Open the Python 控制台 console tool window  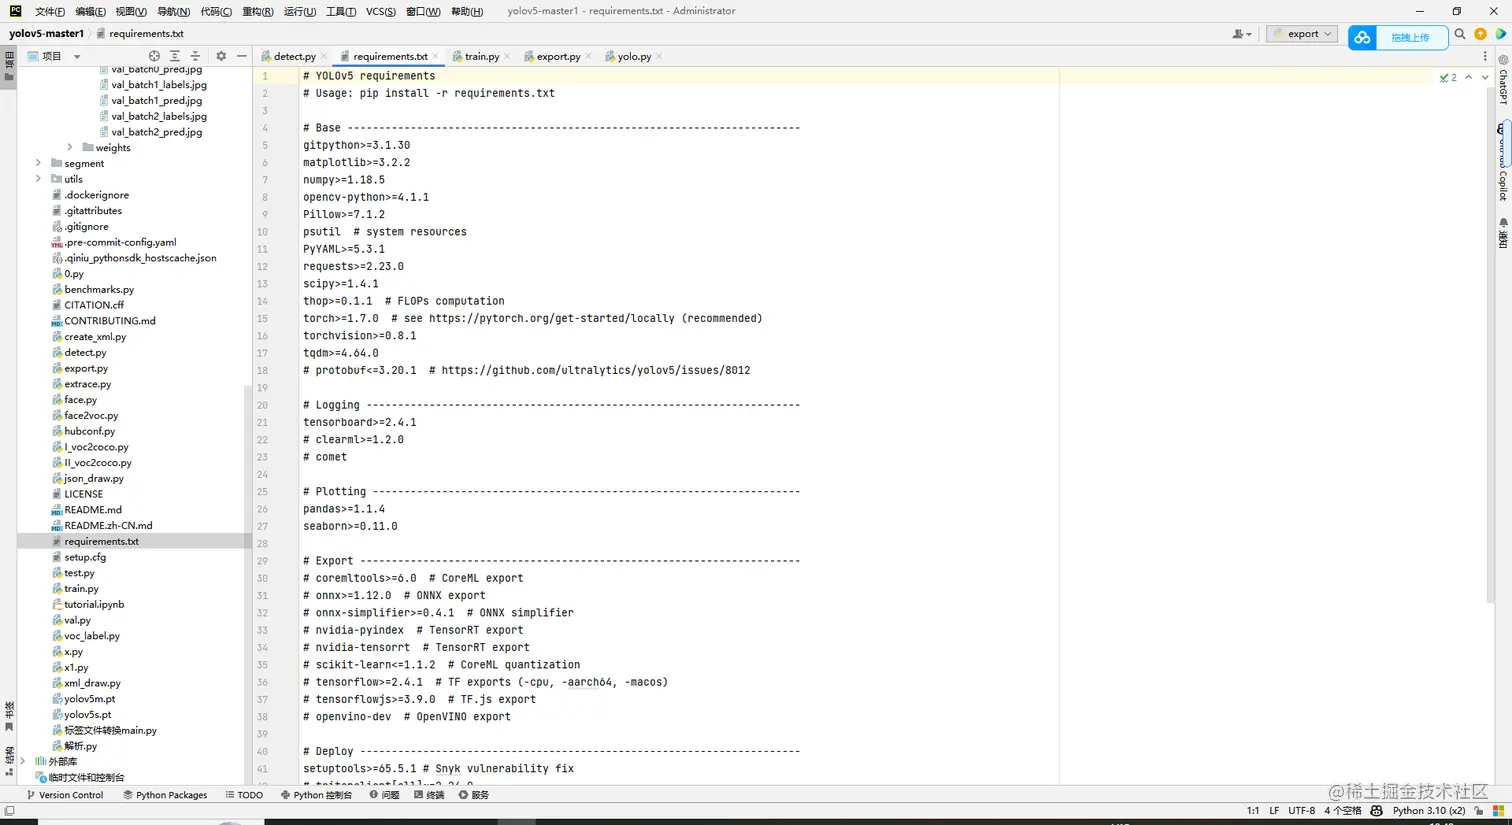tap(316, 795)
